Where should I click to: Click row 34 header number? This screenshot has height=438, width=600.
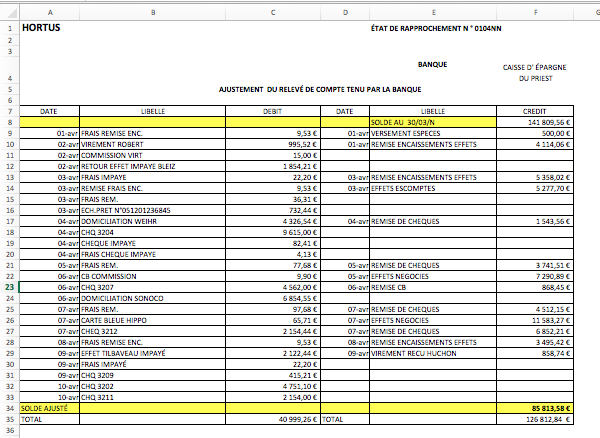(x=10, y=410)
